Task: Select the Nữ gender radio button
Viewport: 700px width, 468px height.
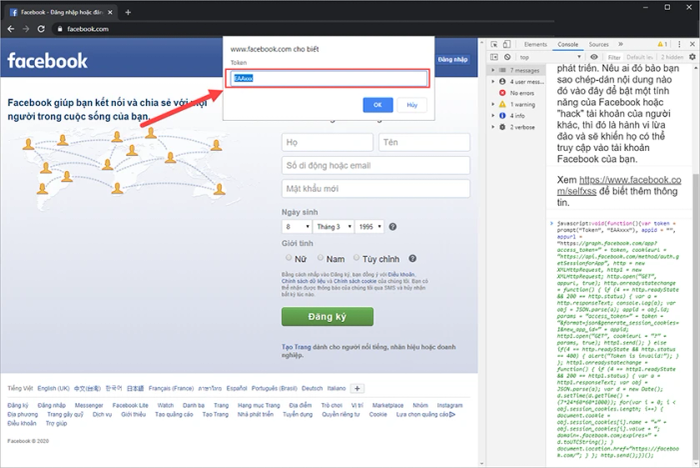Action: pos(288,258)
